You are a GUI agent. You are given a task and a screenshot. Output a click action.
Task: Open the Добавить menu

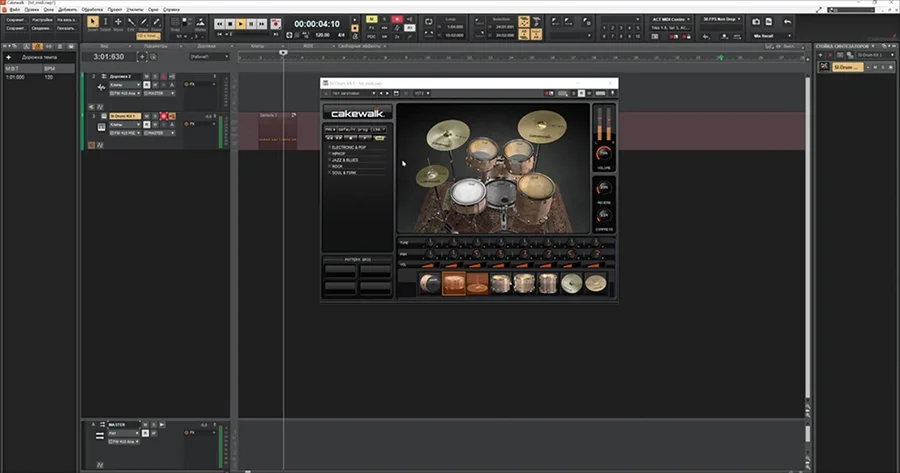pyautogui.click(x=68, y=10)
